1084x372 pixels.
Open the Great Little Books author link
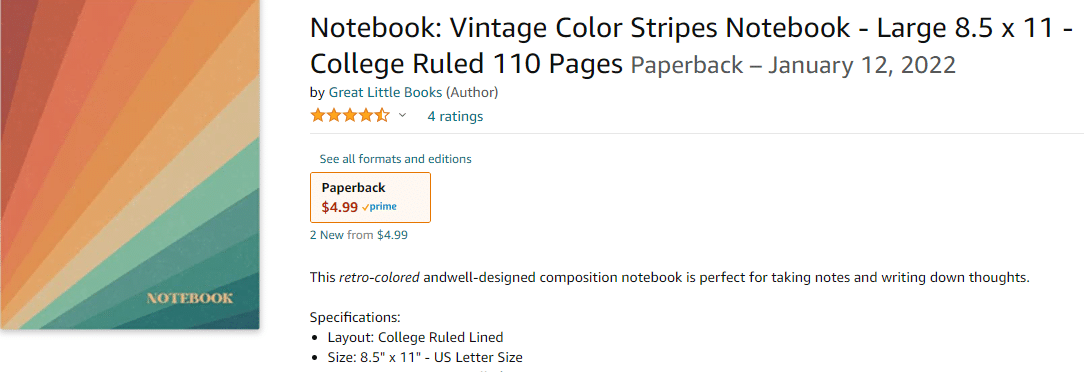pyautogui.click(x=386, y=92)
